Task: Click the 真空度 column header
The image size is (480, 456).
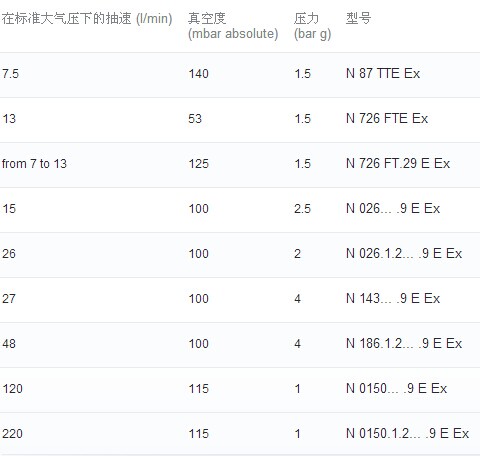Action: [233, 26]
